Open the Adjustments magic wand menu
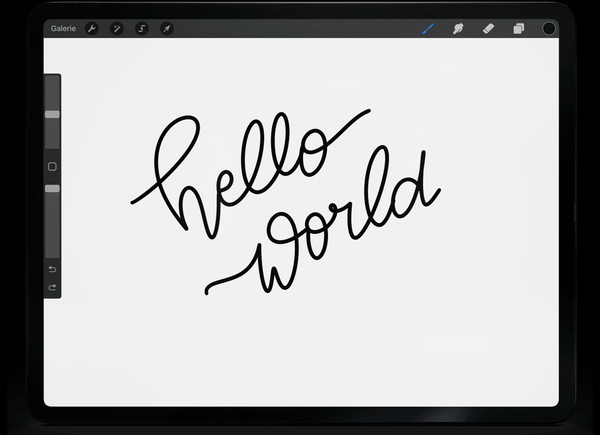Screen dimensions: 600x435 117,28
